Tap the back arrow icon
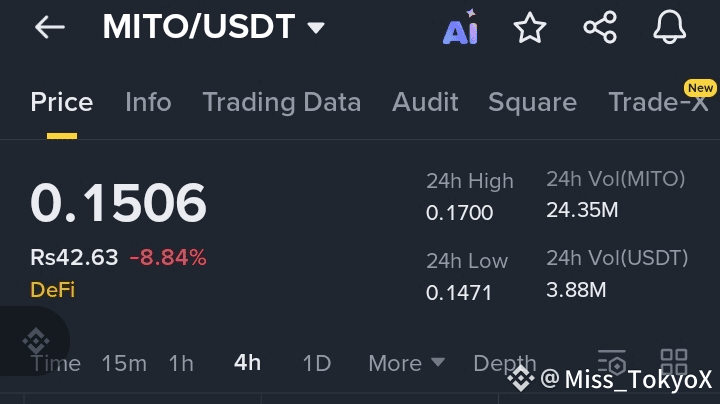Image resolution: width=720 pixels, height=404 pixels. tap(49, 28)
